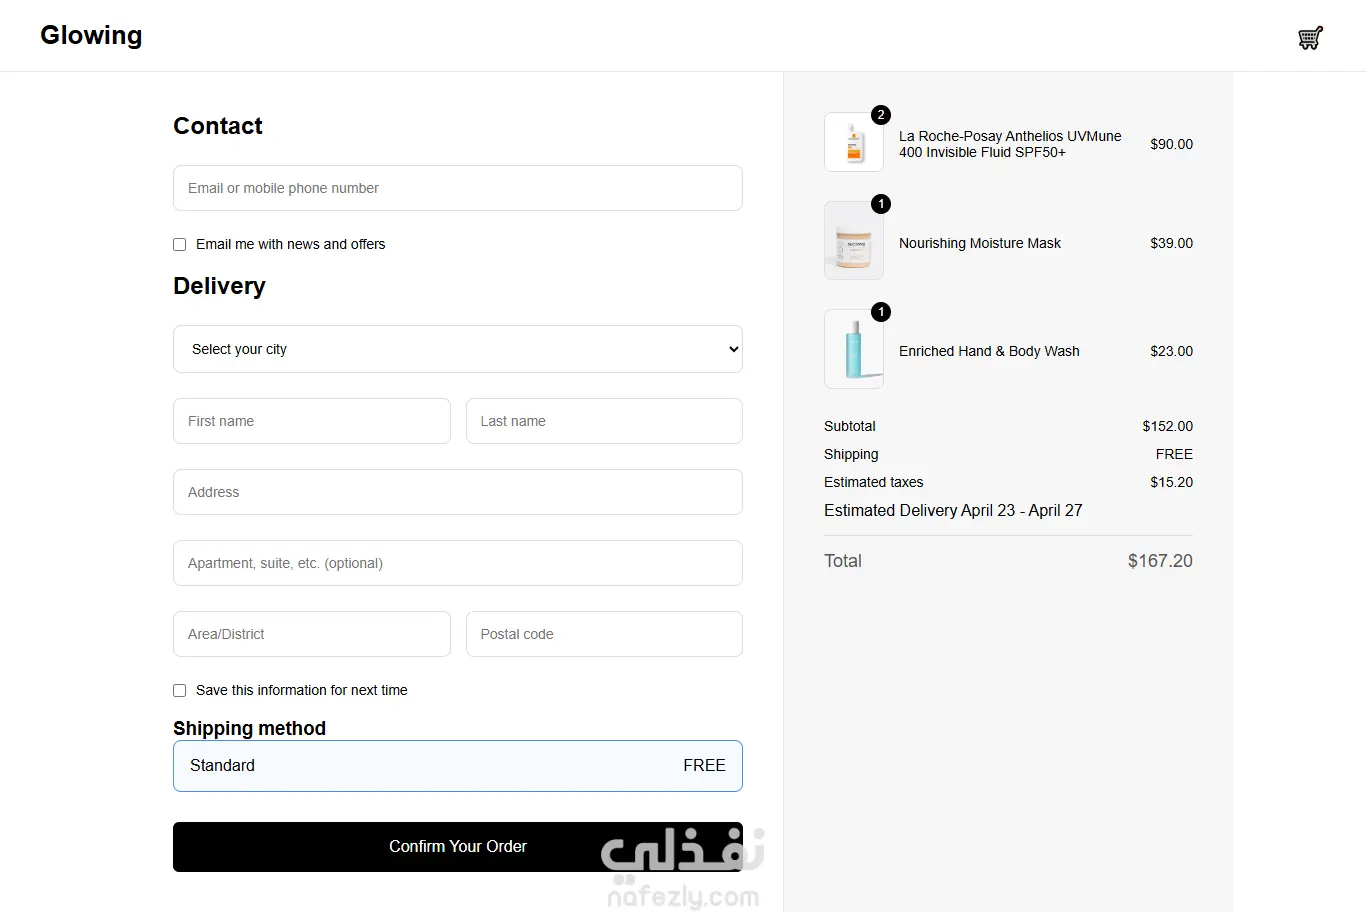This screenshot has height=912, width=1366.
Task: Select the Standard shipping method option
Action: coord(458,766)
